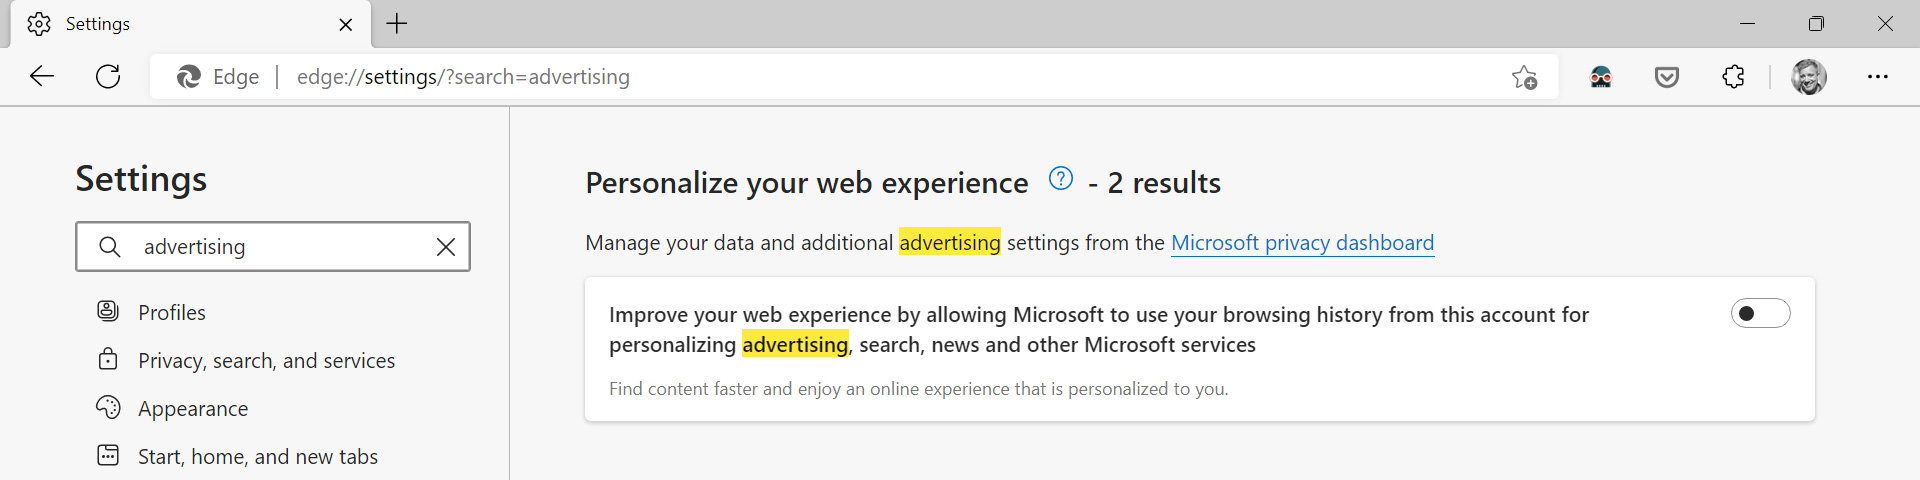Open the user profile avatar
This screenshot has width=1920, height=480.
click(1808, 77)
